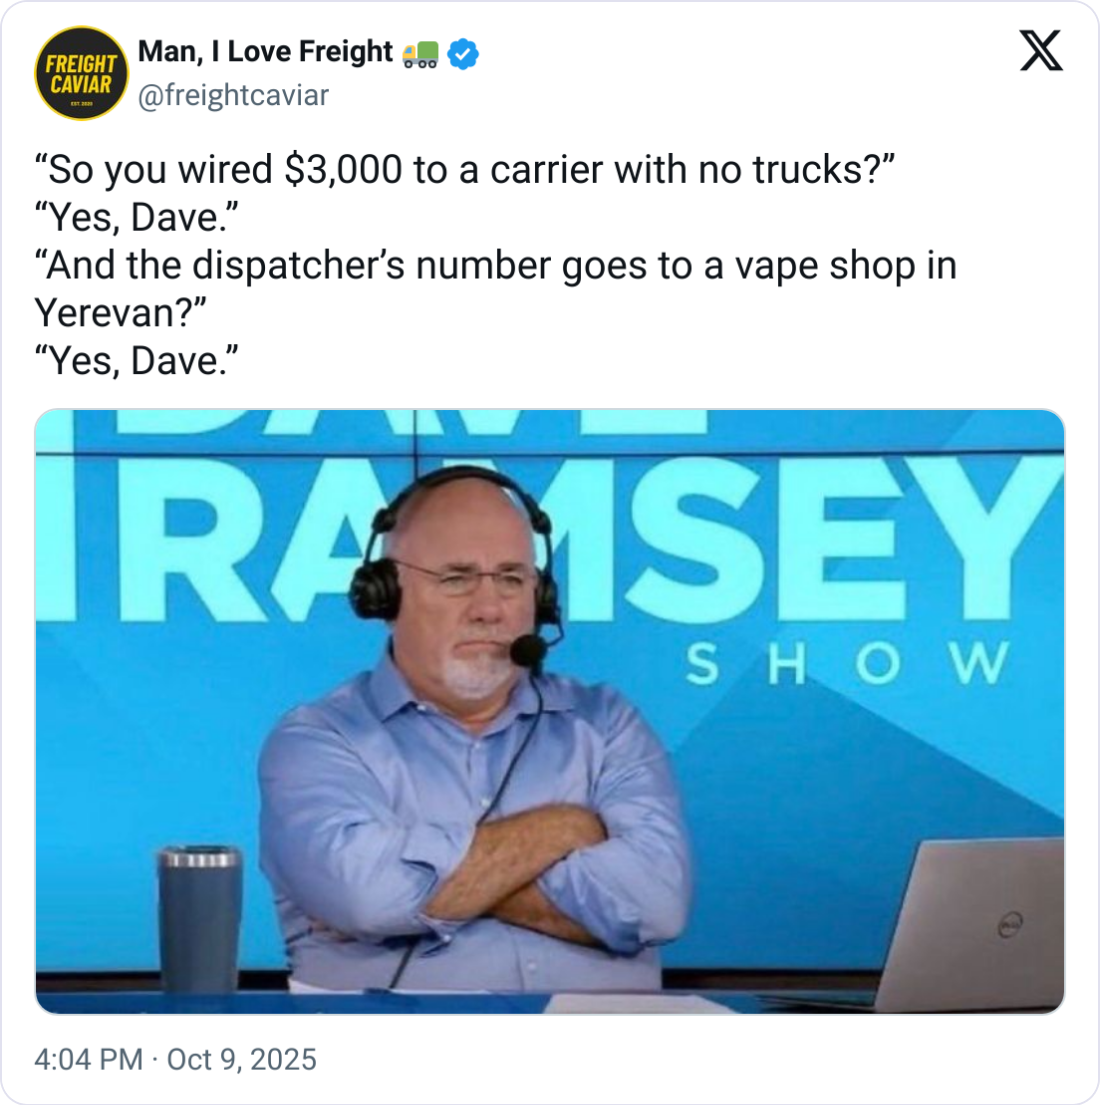
Task: Click the word "Yerevan?" in the tweet
Action: click(x=120, y=313)
